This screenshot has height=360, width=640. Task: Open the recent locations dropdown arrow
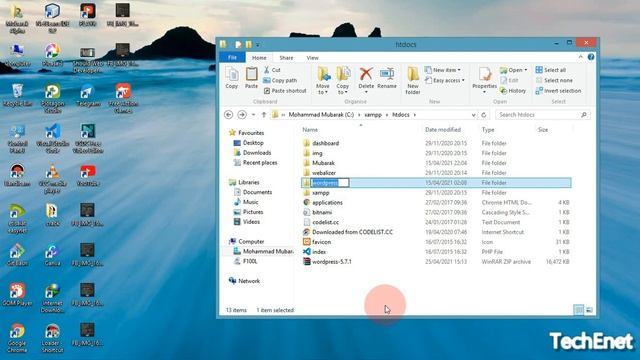(x=253, y=115)
